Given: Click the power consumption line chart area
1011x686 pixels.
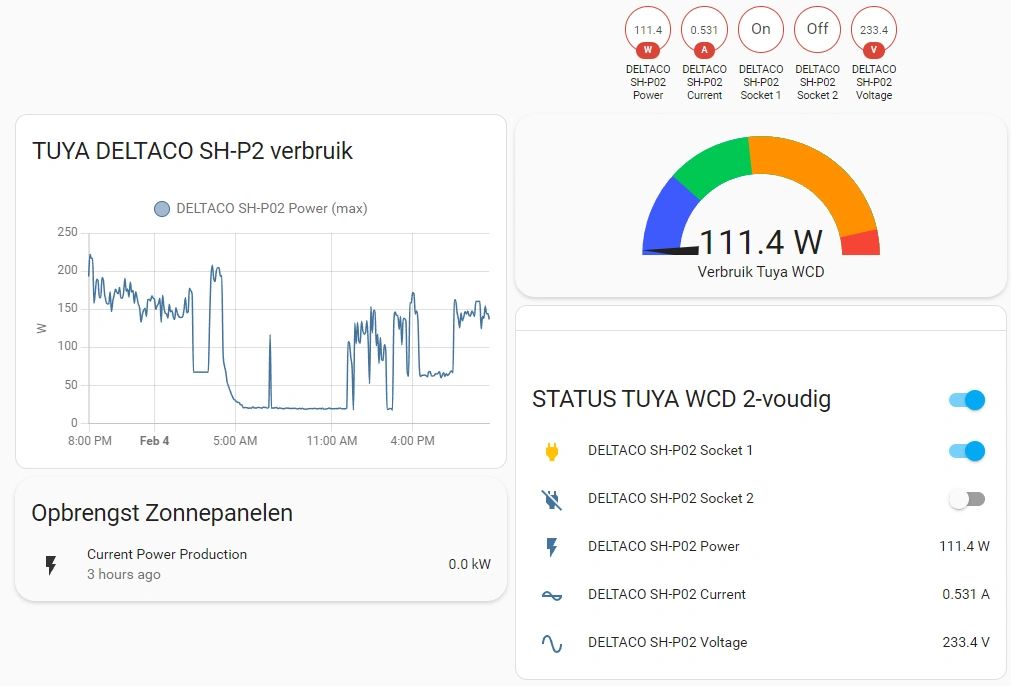Looking at the screenshot, I should click(289, 330).
